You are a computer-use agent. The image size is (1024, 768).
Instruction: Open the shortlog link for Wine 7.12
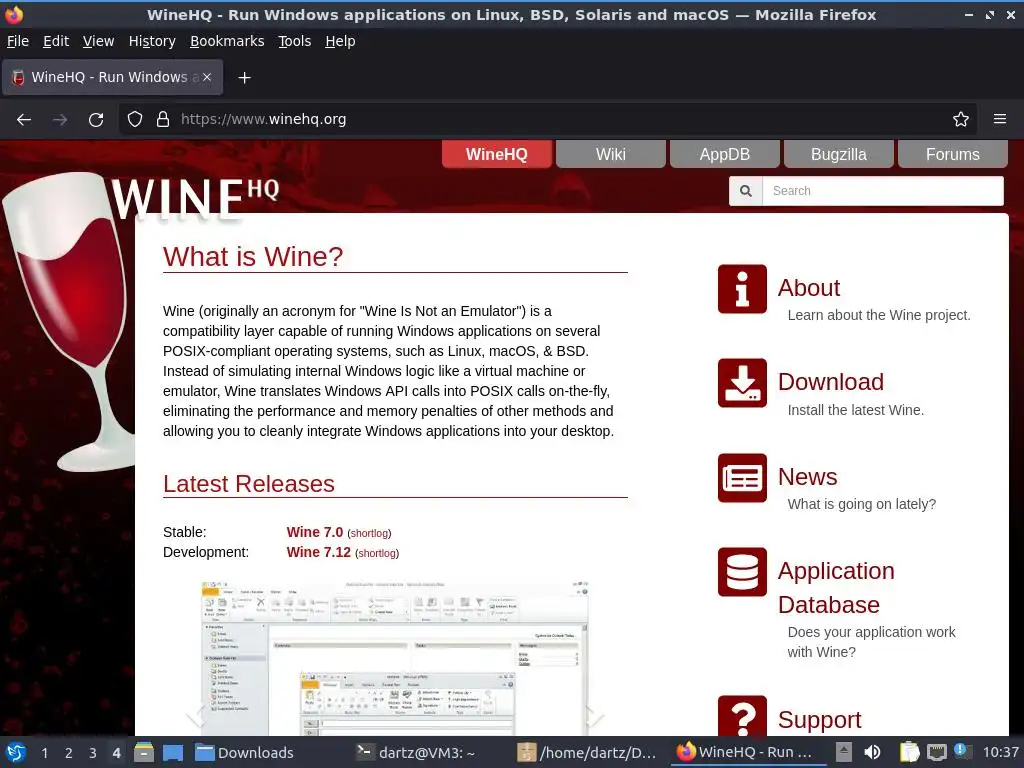(x=377, y=553)
